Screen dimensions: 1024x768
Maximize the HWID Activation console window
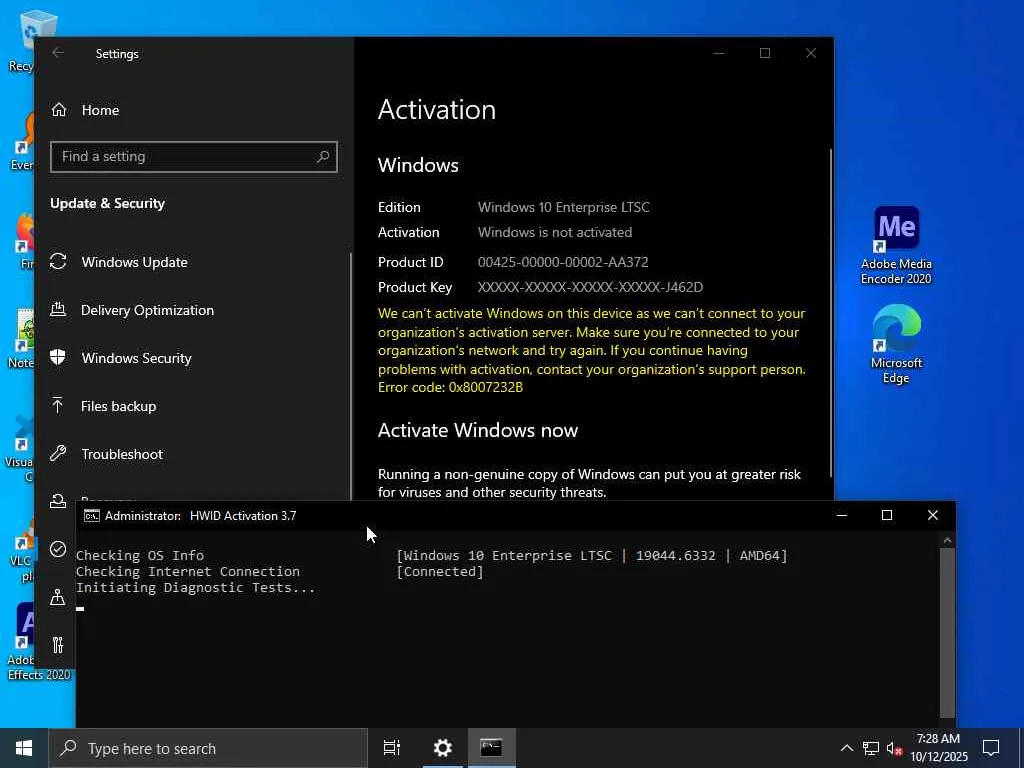click(x=887, y=516)
